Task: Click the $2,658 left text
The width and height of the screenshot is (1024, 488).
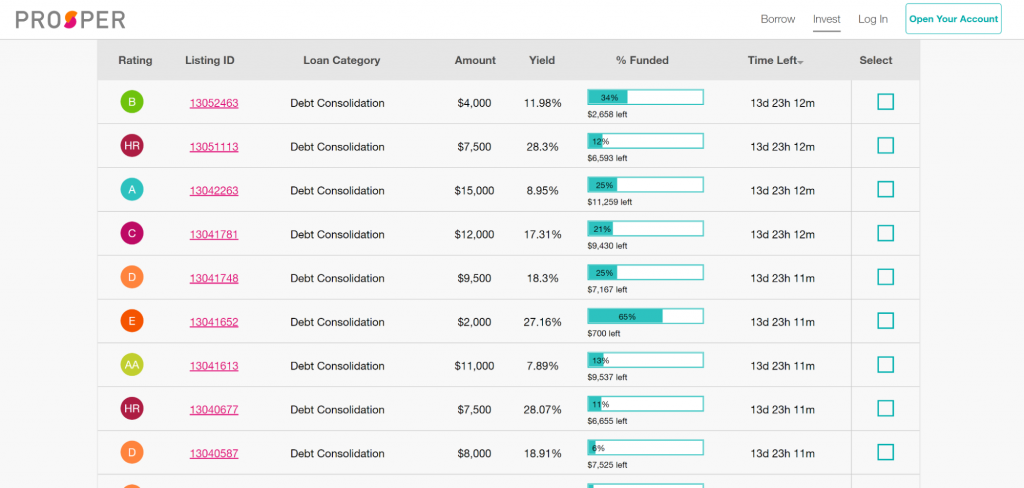Action: 607,114
